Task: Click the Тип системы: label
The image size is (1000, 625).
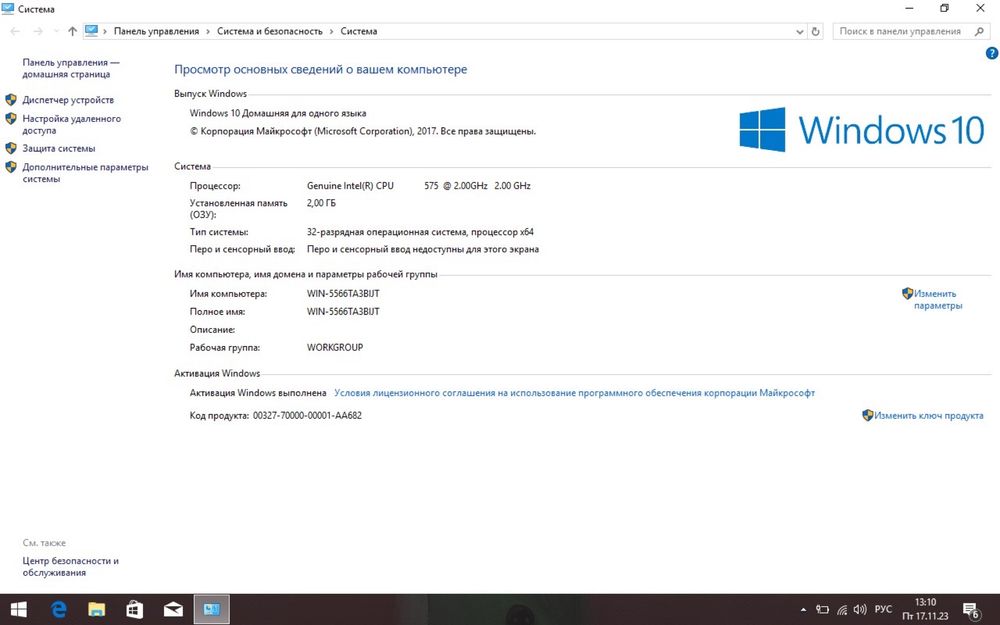Action: pos(219,232)
